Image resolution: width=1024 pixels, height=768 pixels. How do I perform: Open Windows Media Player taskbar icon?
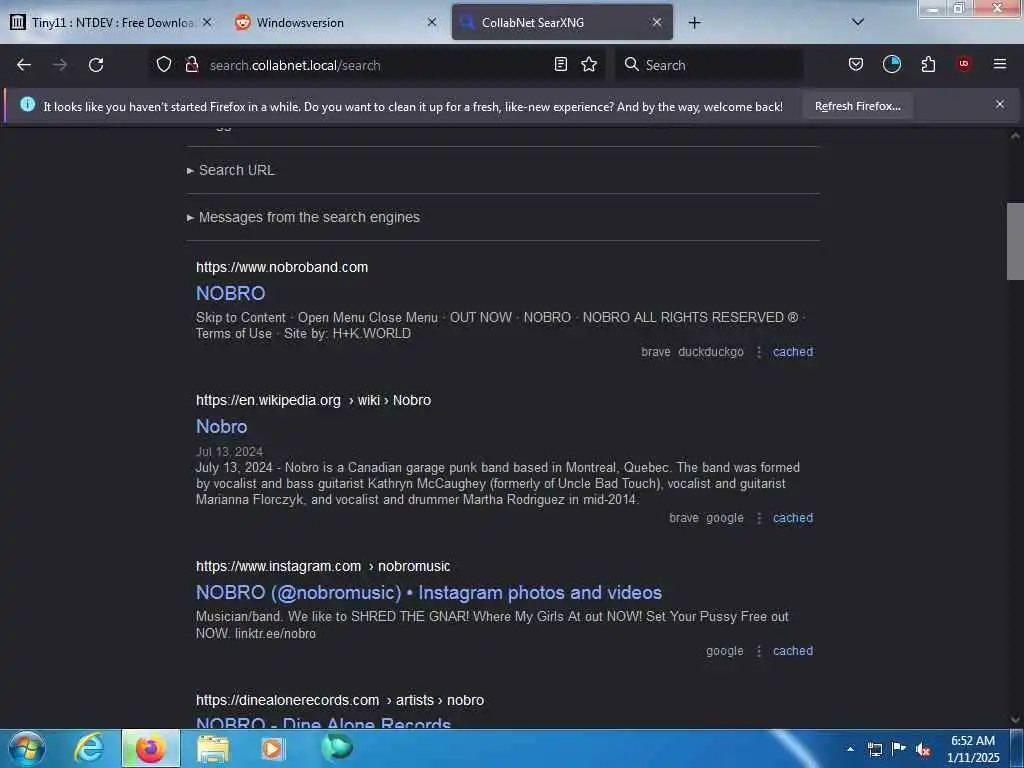pyautogui.click(x=272, y=748)
